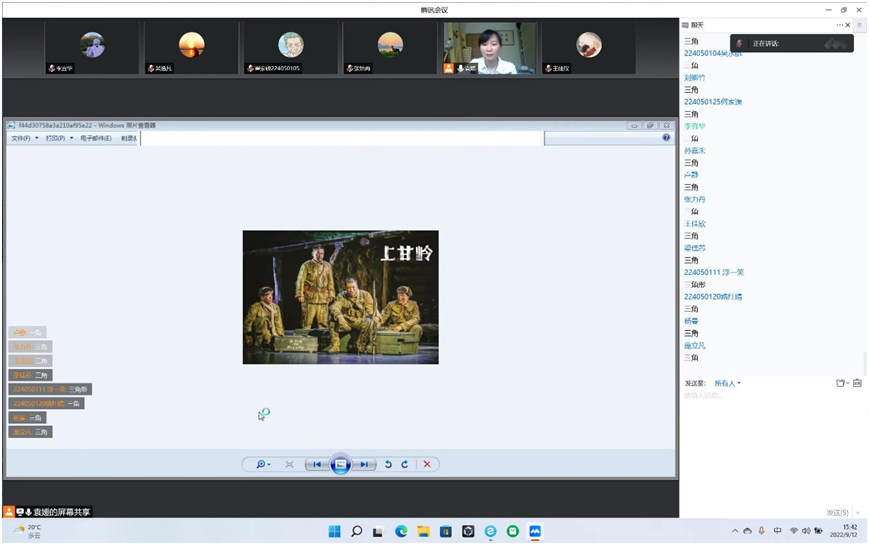Open the green app icon on taskbar
Viewport: 869px width, 545px height.
(513, 532)
